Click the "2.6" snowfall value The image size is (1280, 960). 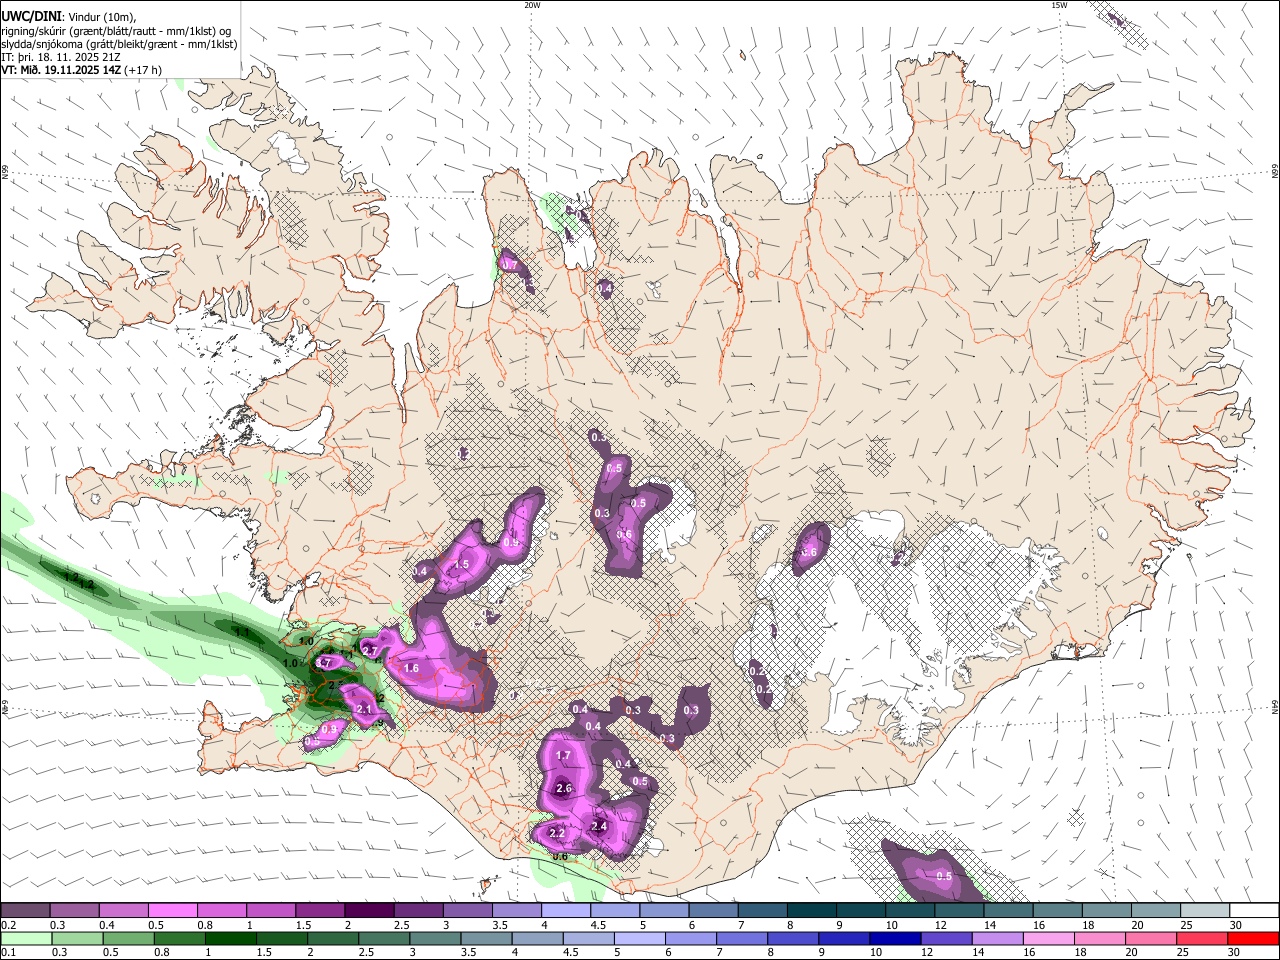coord(564,789)
